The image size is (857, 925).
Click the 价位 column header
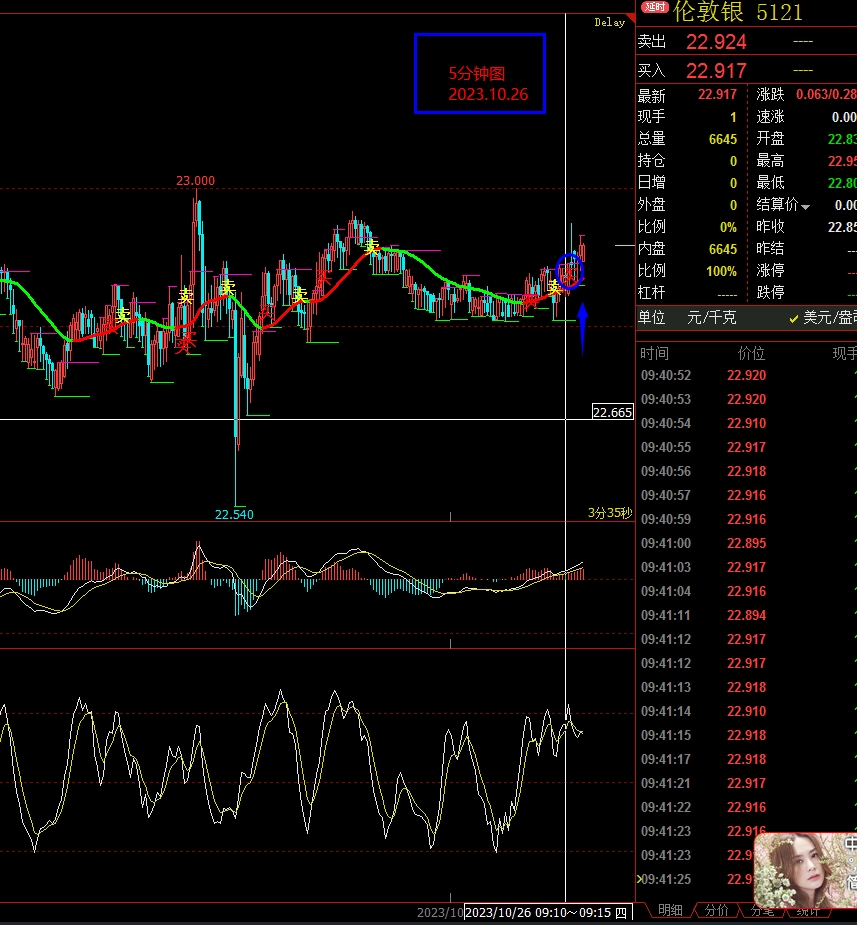pyautogui.click(x=751, y=353)
